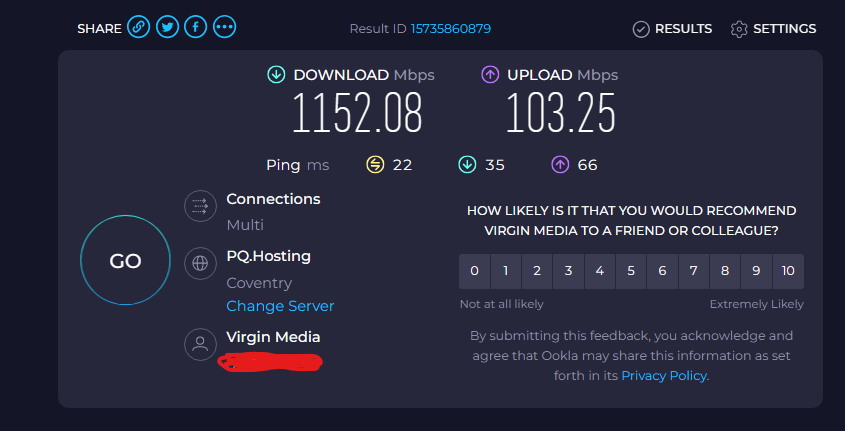Screen dimensions: 845x431
Task: Open Settings gear icon
Action: (x=739, y=29)
